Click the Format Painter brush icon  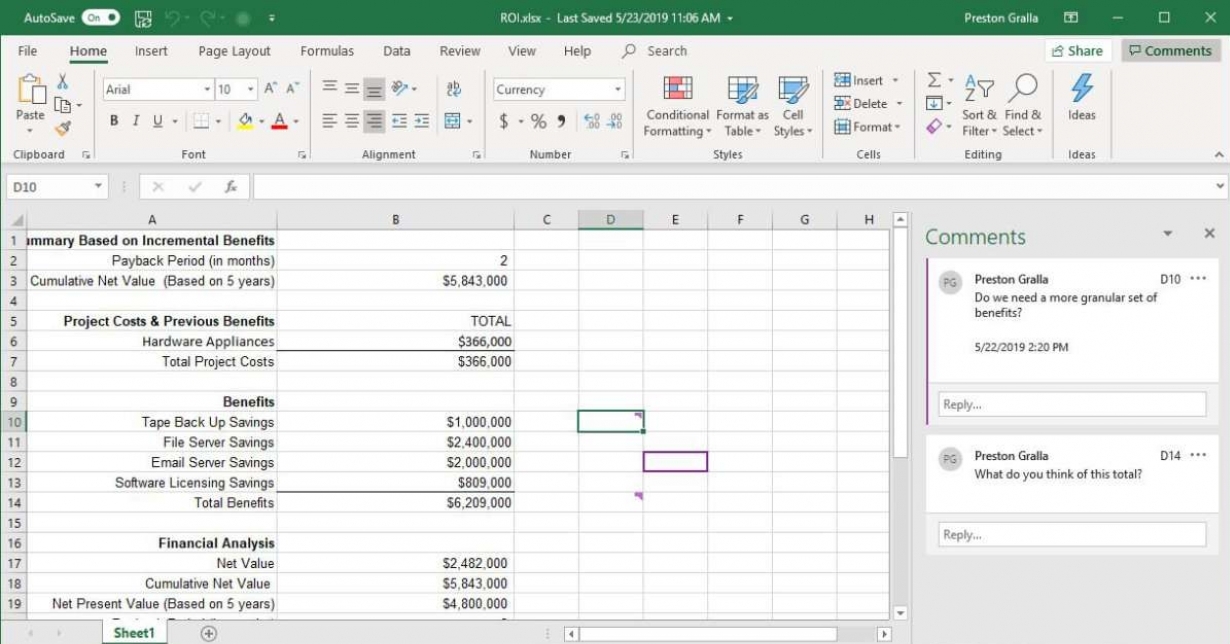pos(62,129)
